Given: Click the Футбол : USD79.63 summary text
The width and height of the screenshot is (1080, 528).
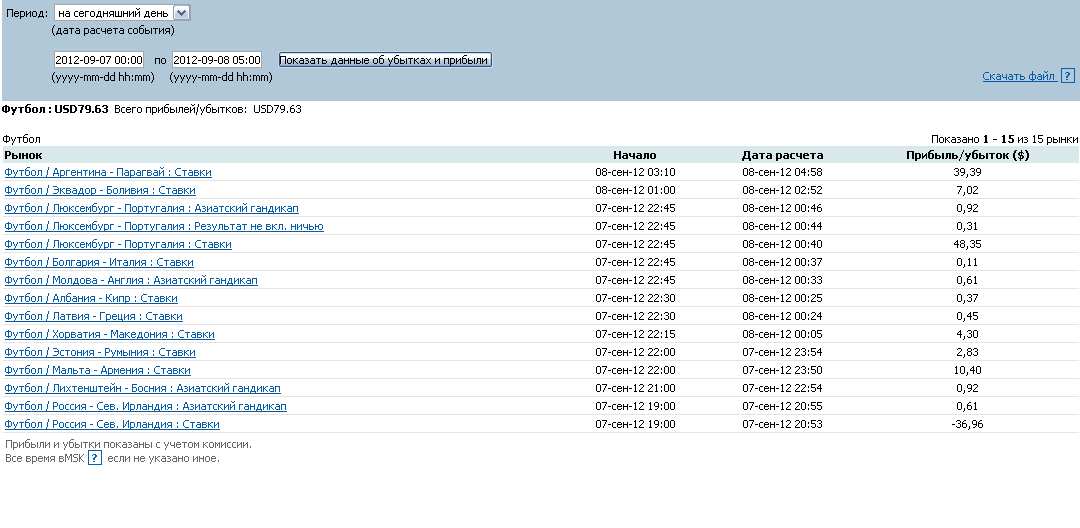Looking at the screenshot, I should click(x=55, y=109).
